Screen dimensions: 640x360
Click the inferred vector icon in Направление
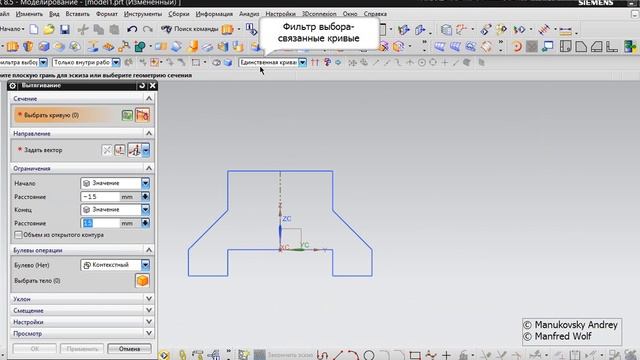[134, 150]
